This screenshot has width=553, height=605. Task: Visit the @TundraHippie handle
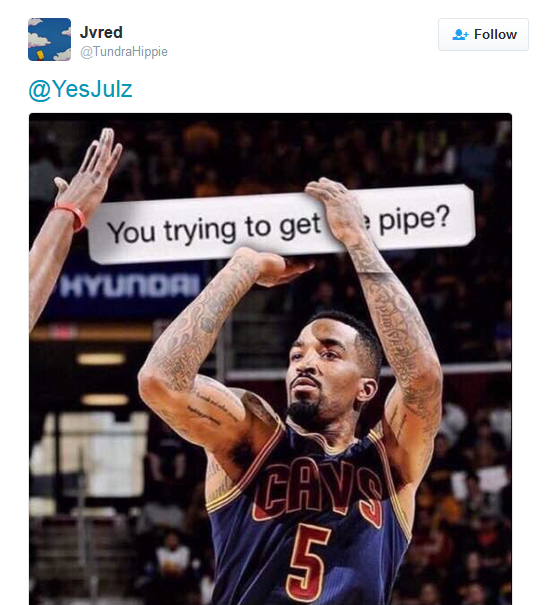[124, 52]
